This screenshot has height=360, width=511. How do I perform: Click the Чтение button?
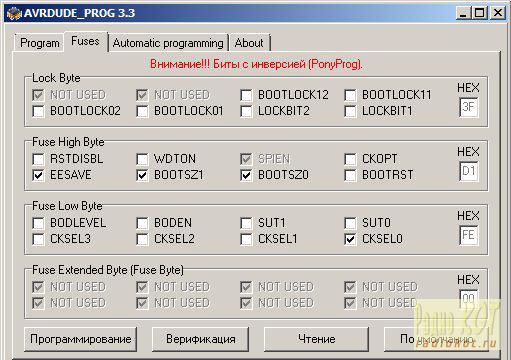click(x=317, y=339)
